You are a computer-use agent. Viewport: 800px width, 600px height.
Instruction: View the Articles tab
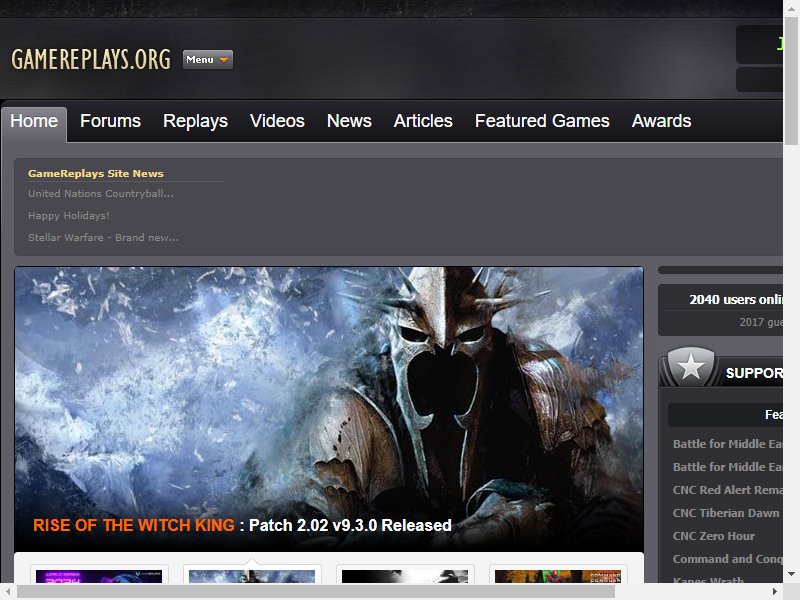pos(423,121)
